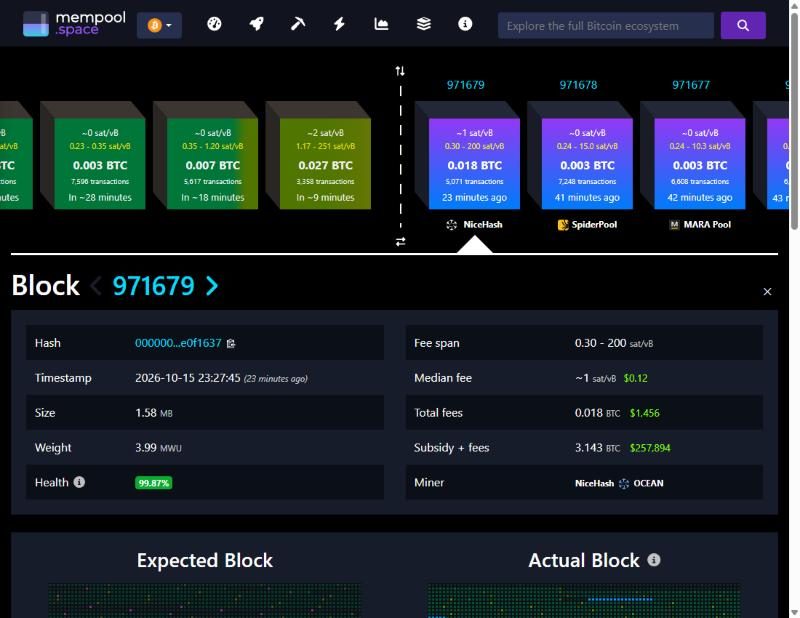Click the Health info icon
The image size is (800, 618).
(x=79, y=482)
